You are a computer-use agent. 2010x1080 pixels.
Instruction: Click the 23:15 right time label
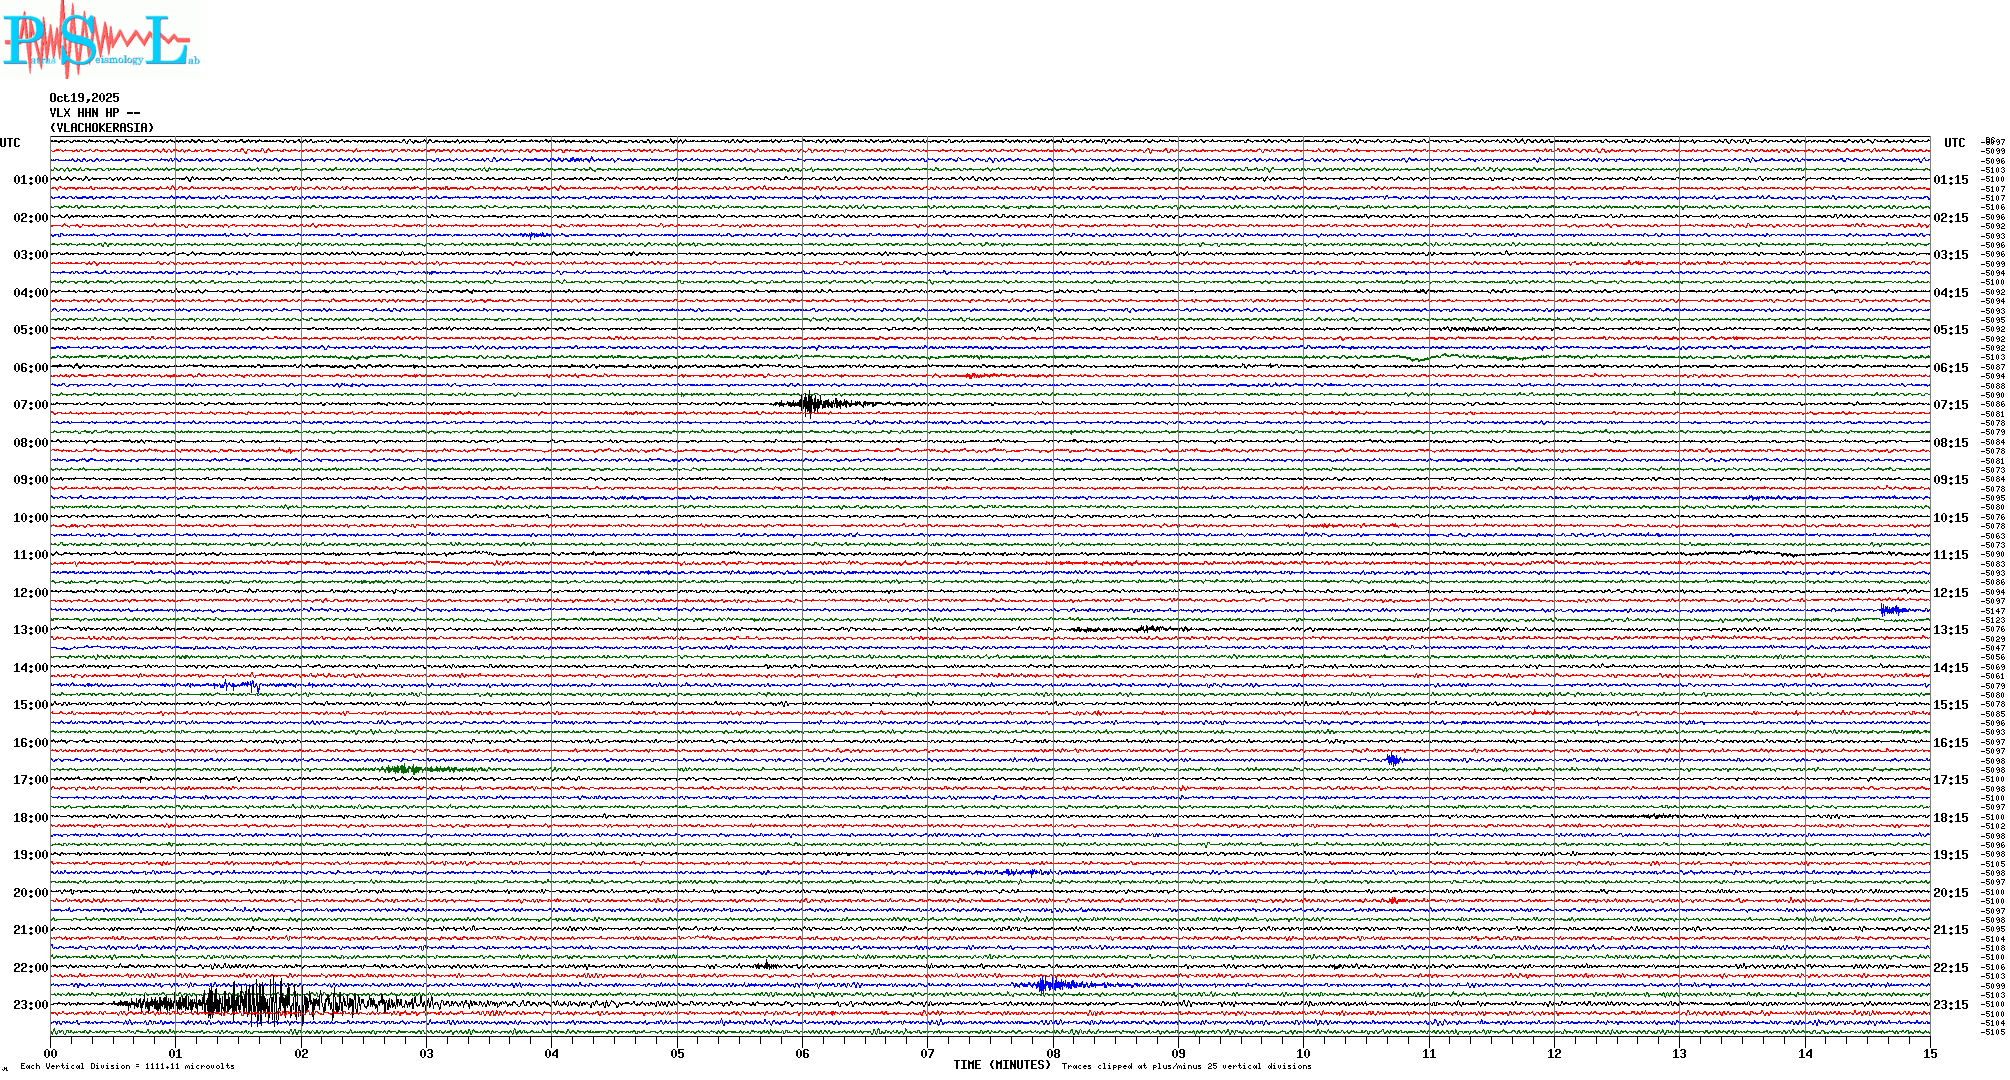(1950, 1005)
